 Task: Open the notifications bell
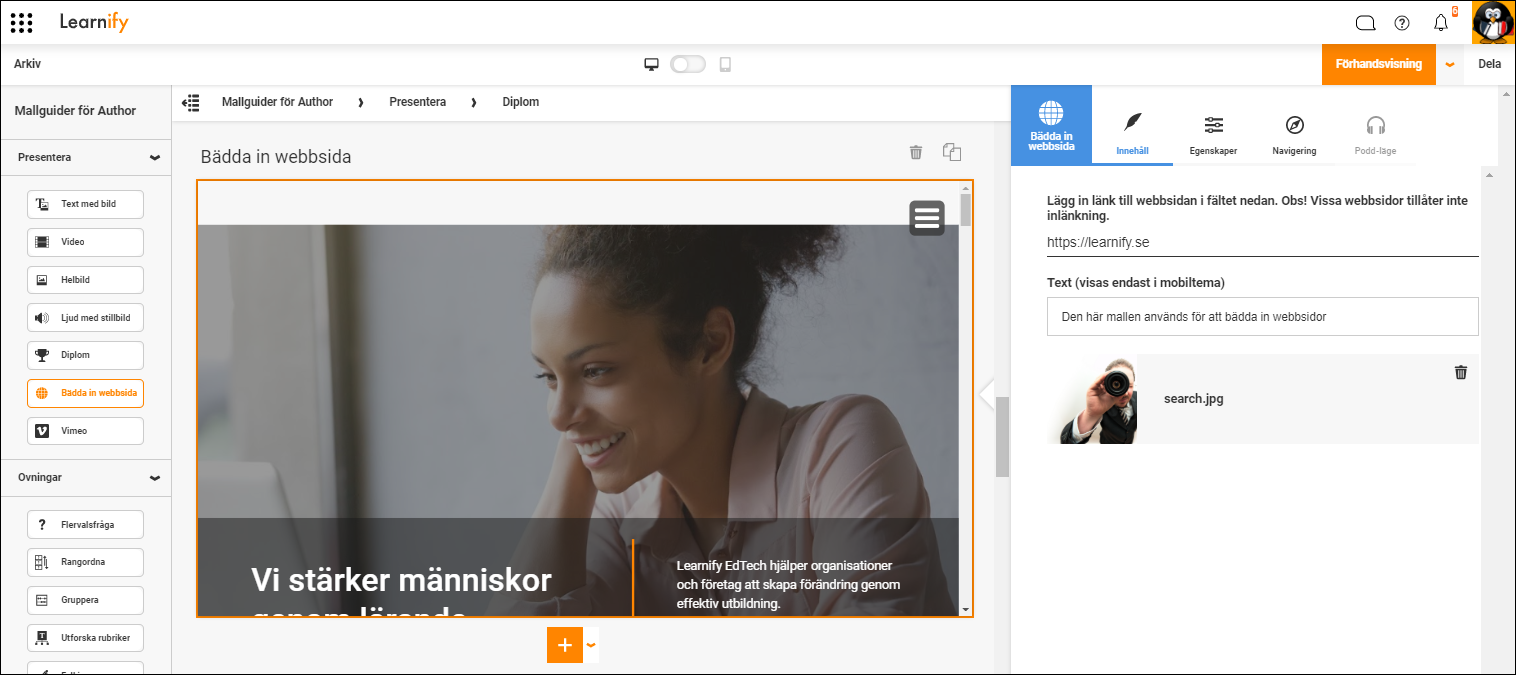click(x=1441, y=23)
